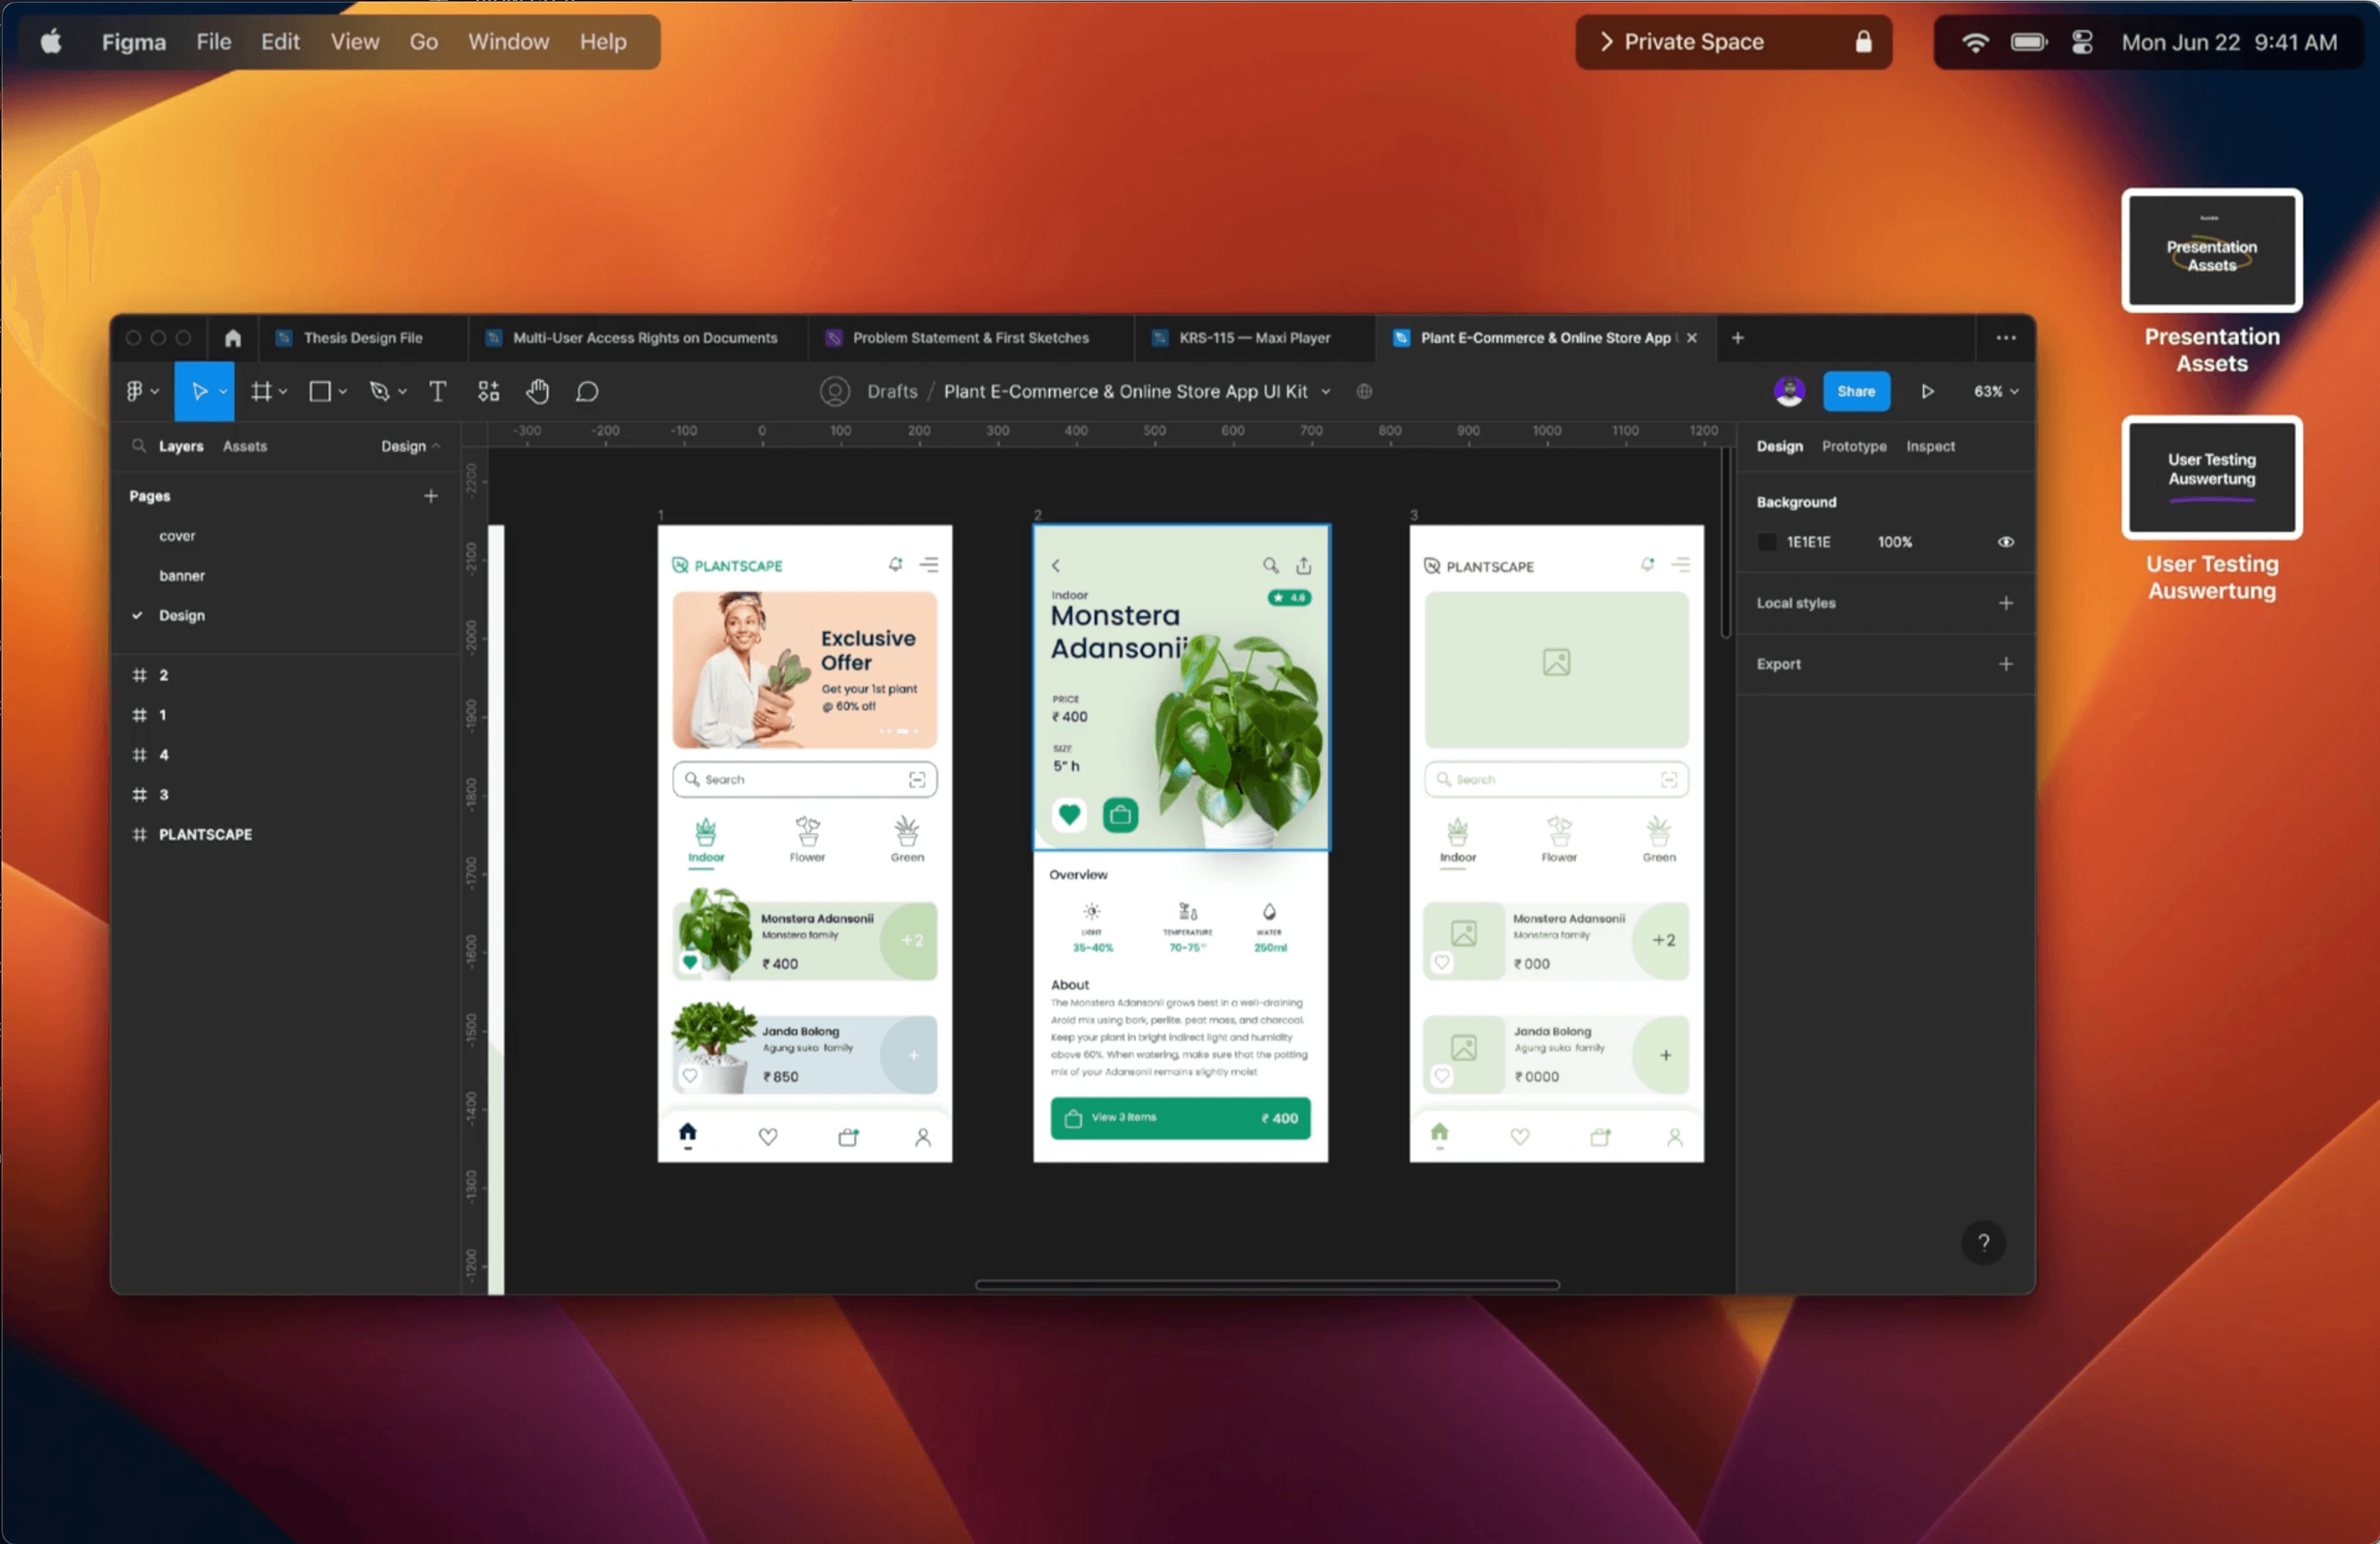Toggle macOS Control Center icon
The height and width of the screenshot is (1544, 2380).
(x=2082, y=42)
